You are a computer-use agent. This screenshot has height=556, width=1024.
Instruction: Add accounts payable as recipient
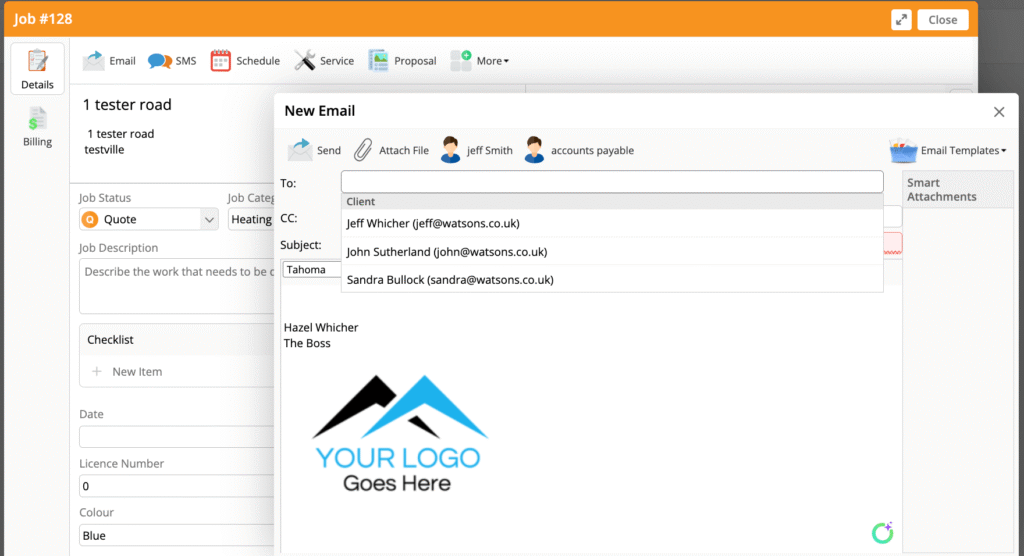(x=579, y=150)
